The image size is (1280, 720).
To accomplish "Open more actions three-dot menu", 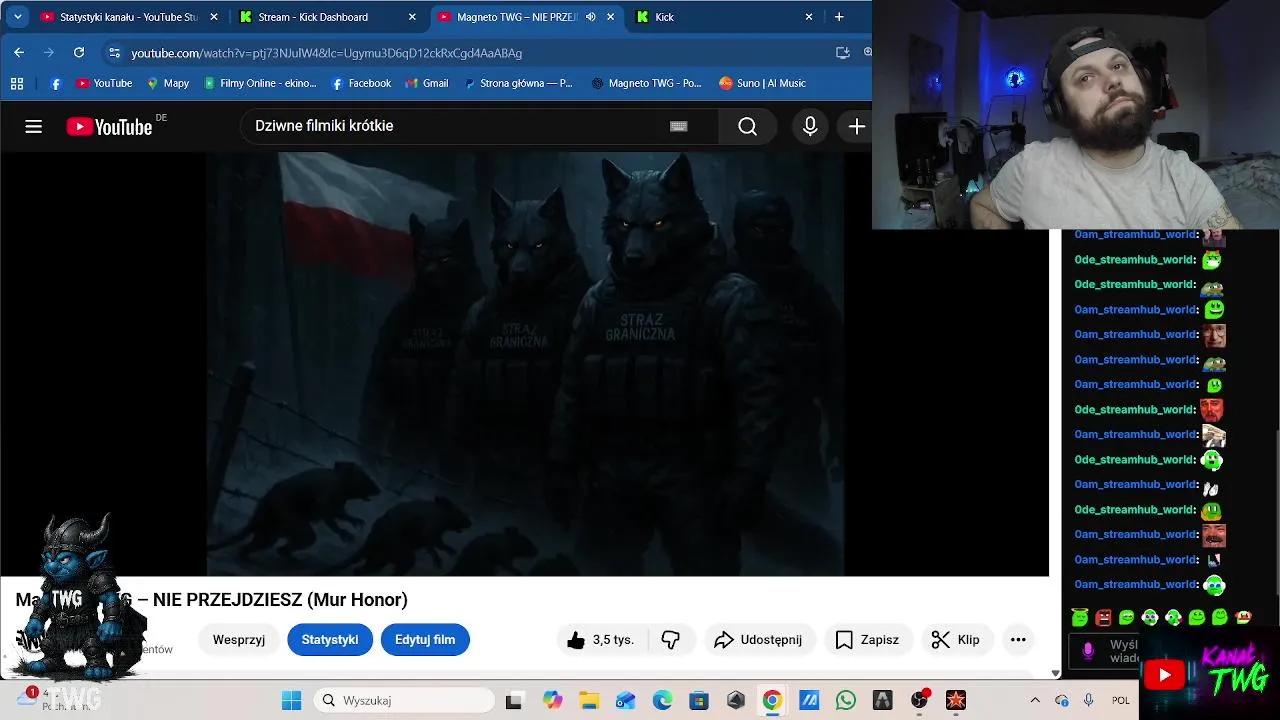I will tap(1018, 640).
